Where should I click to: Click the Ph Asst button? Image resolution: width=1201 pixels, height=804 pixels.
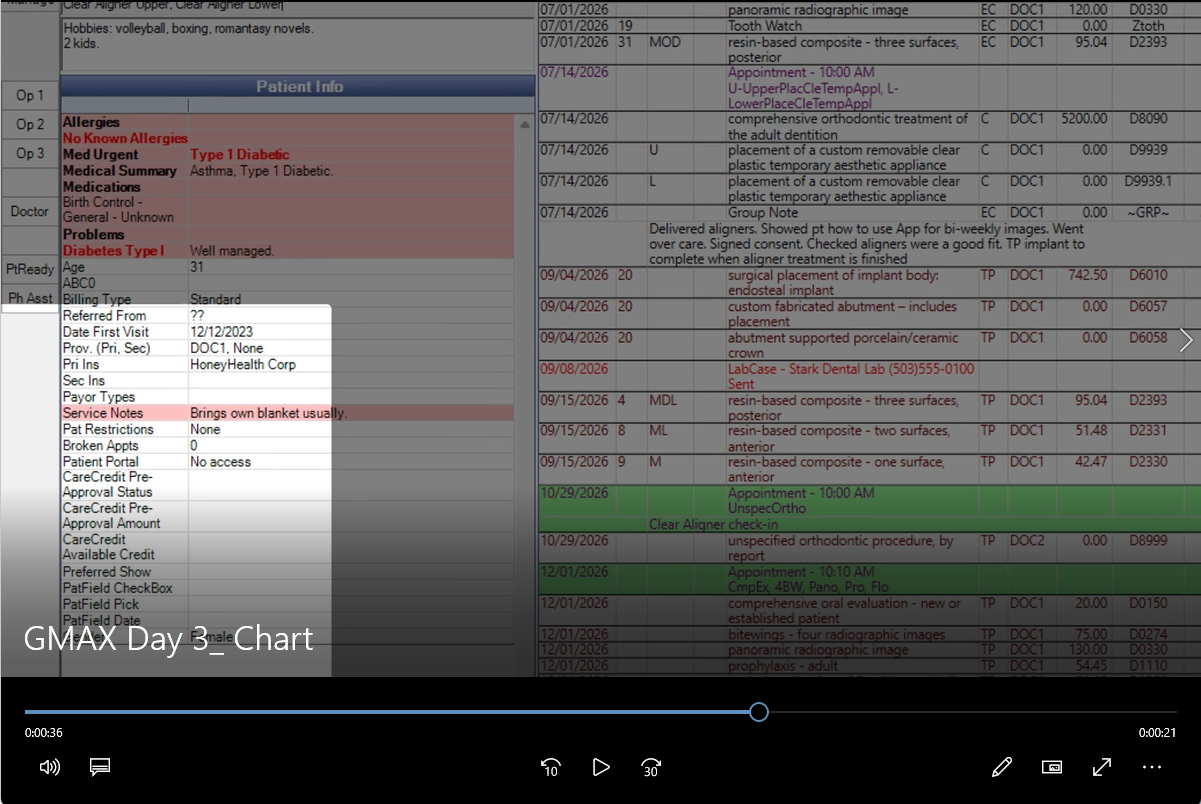[30, 298]
